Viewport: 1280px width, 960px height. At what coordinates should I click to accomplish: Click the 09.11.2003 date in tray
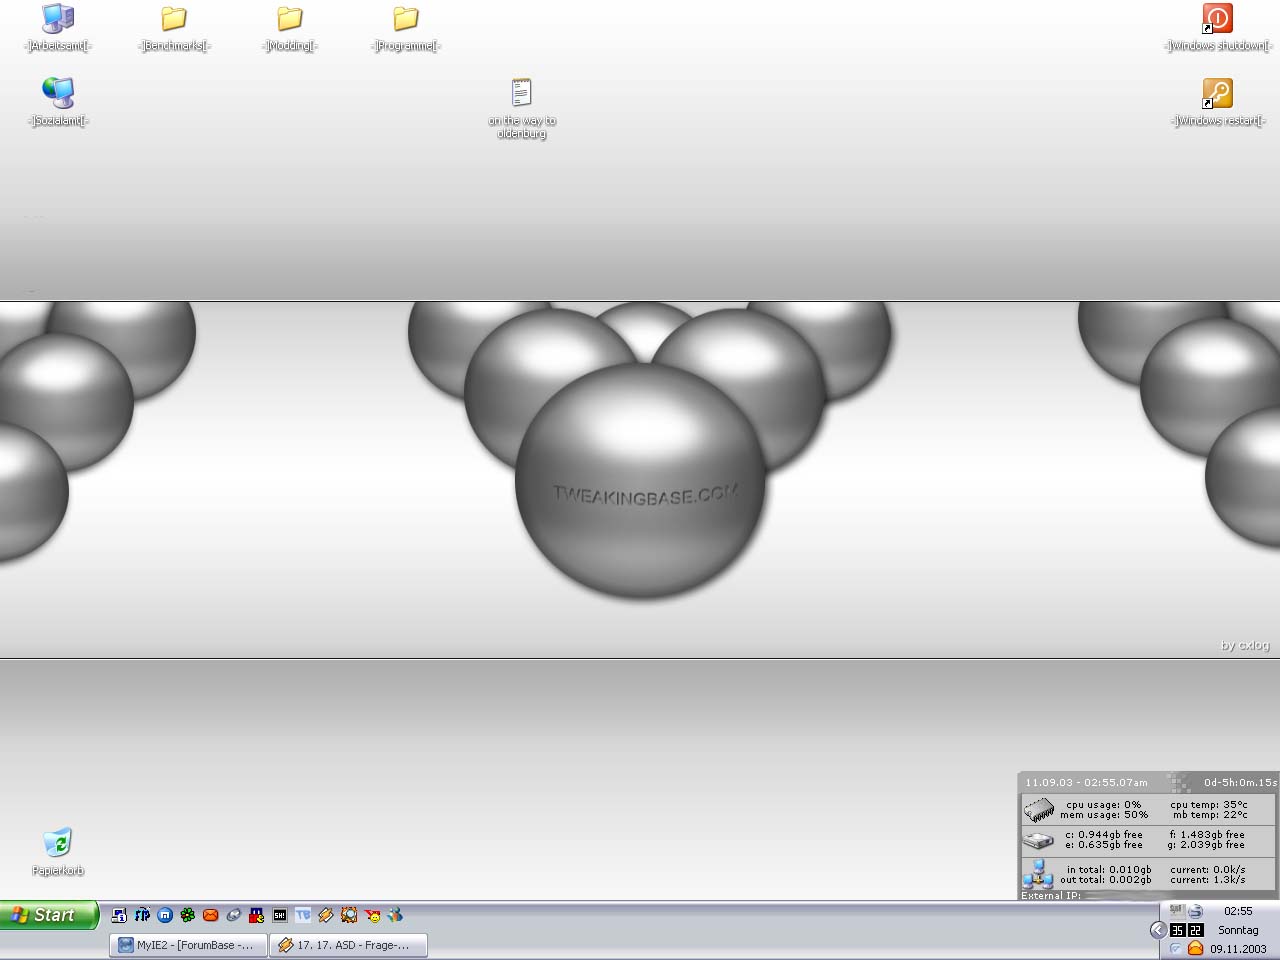pyautogui.click(x=1238, y=949)
